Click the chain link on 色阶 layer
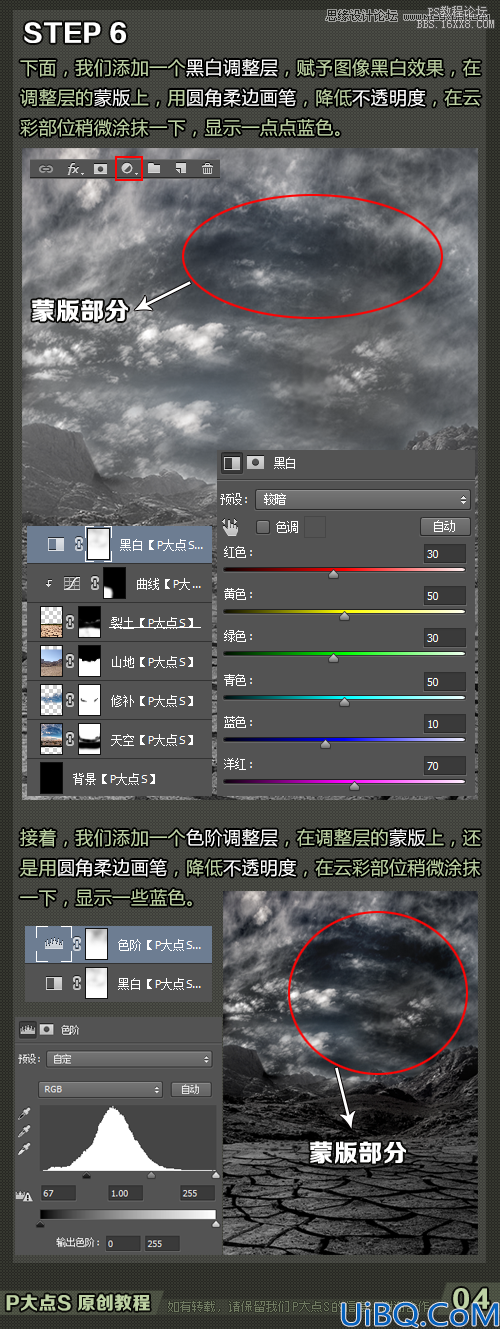Screen dimensions: 500x1329 coord(77,943)
